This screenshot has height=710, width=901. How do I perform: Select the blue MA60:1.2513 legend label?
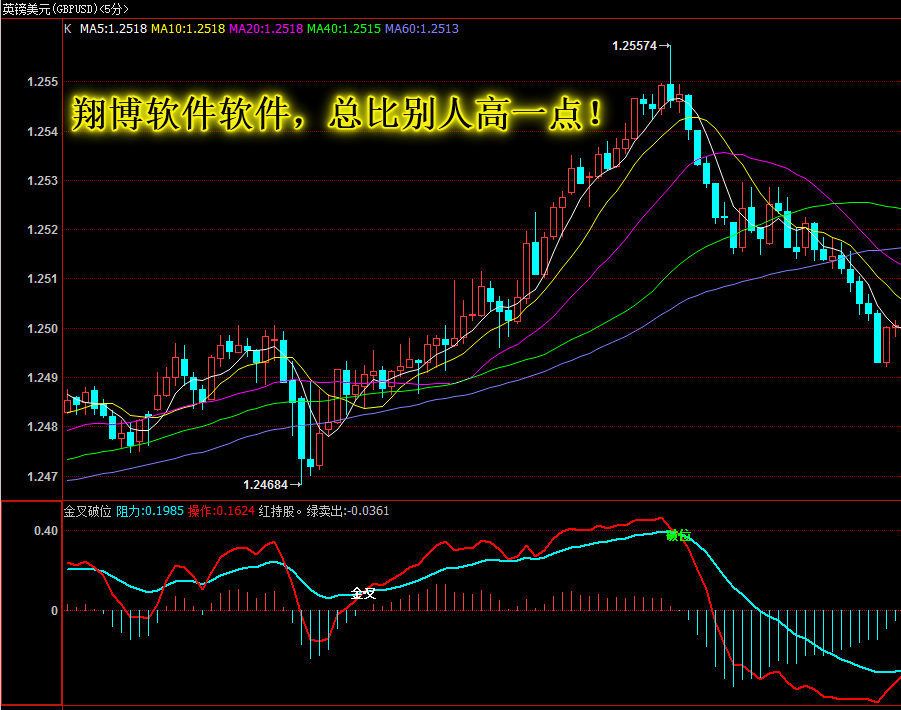point(422,29)
